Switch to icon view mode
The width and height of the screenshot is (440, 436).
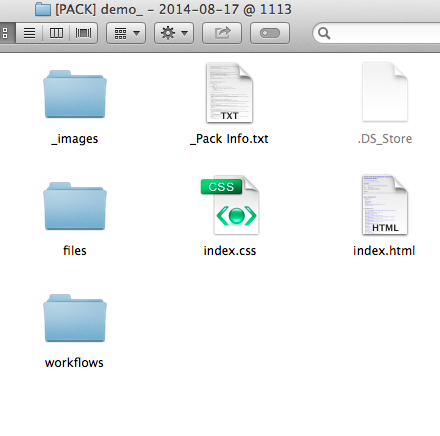click(x=7, y=33)
